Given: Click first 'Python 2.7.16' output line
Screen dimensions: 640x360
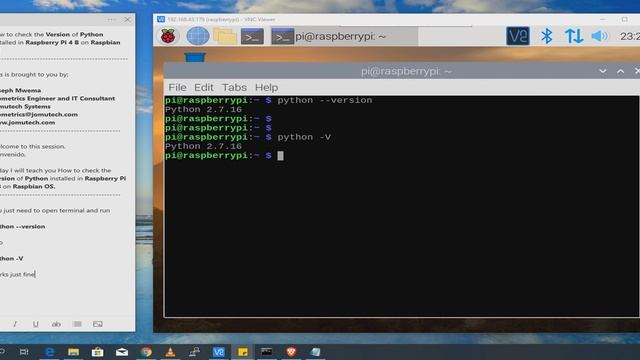Looking at the screenshot, I should pos(203,109).
